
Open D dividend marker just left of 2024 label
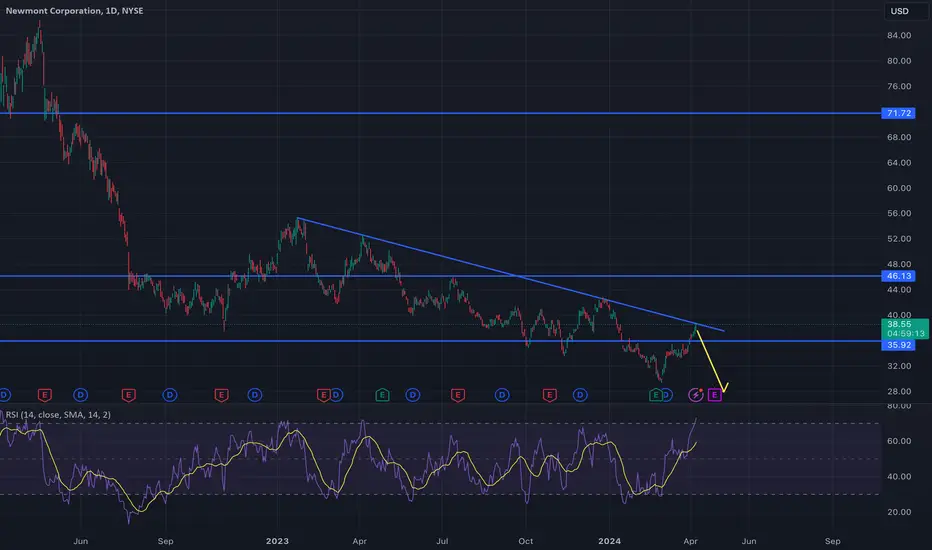580,395
